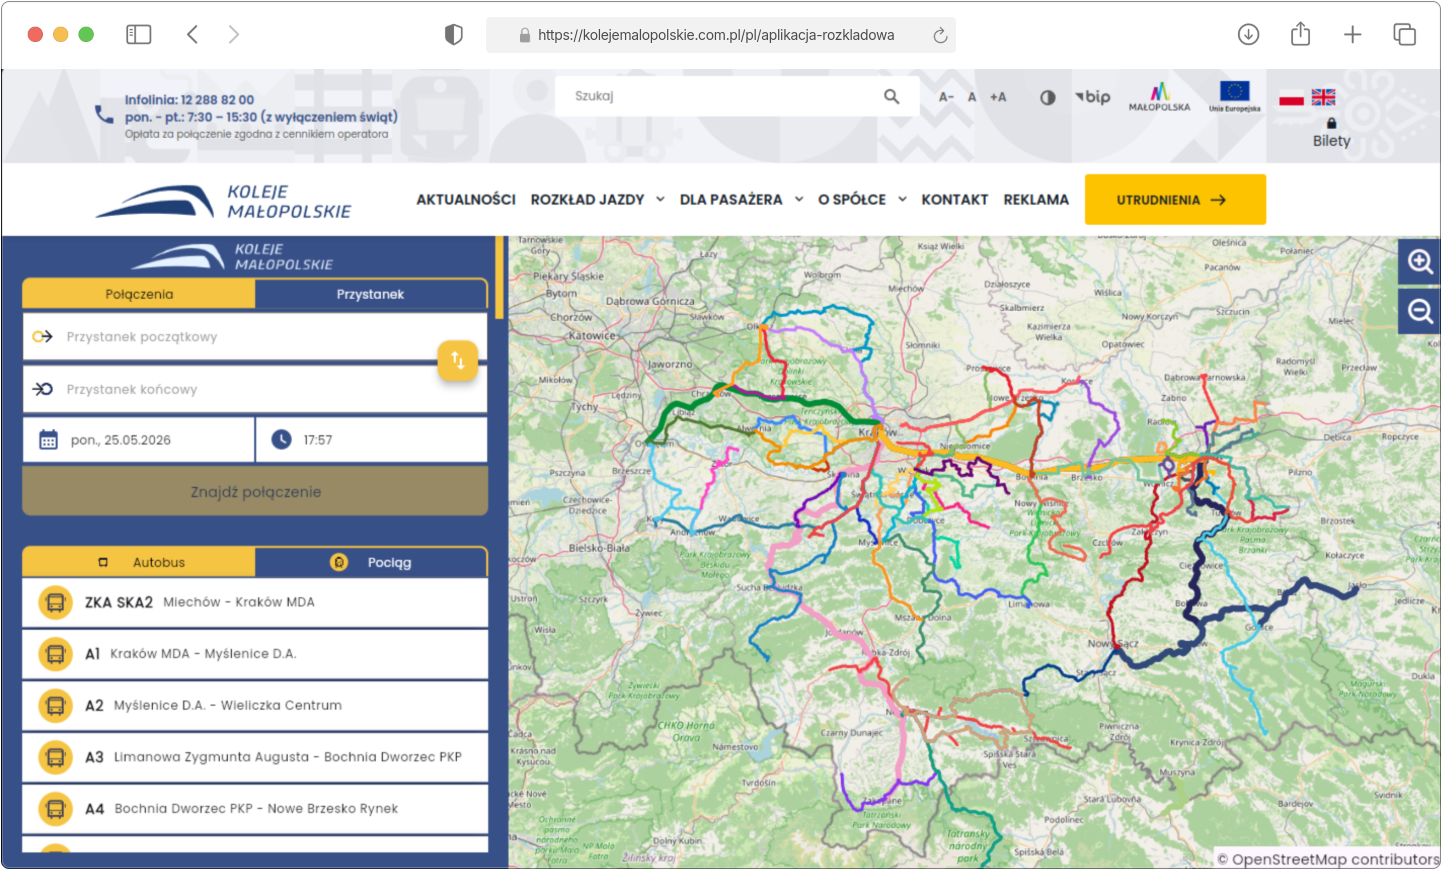Screen dimensions: 1441x869
Task: Swap start and destination stops
Action: [x=457, y=360]
